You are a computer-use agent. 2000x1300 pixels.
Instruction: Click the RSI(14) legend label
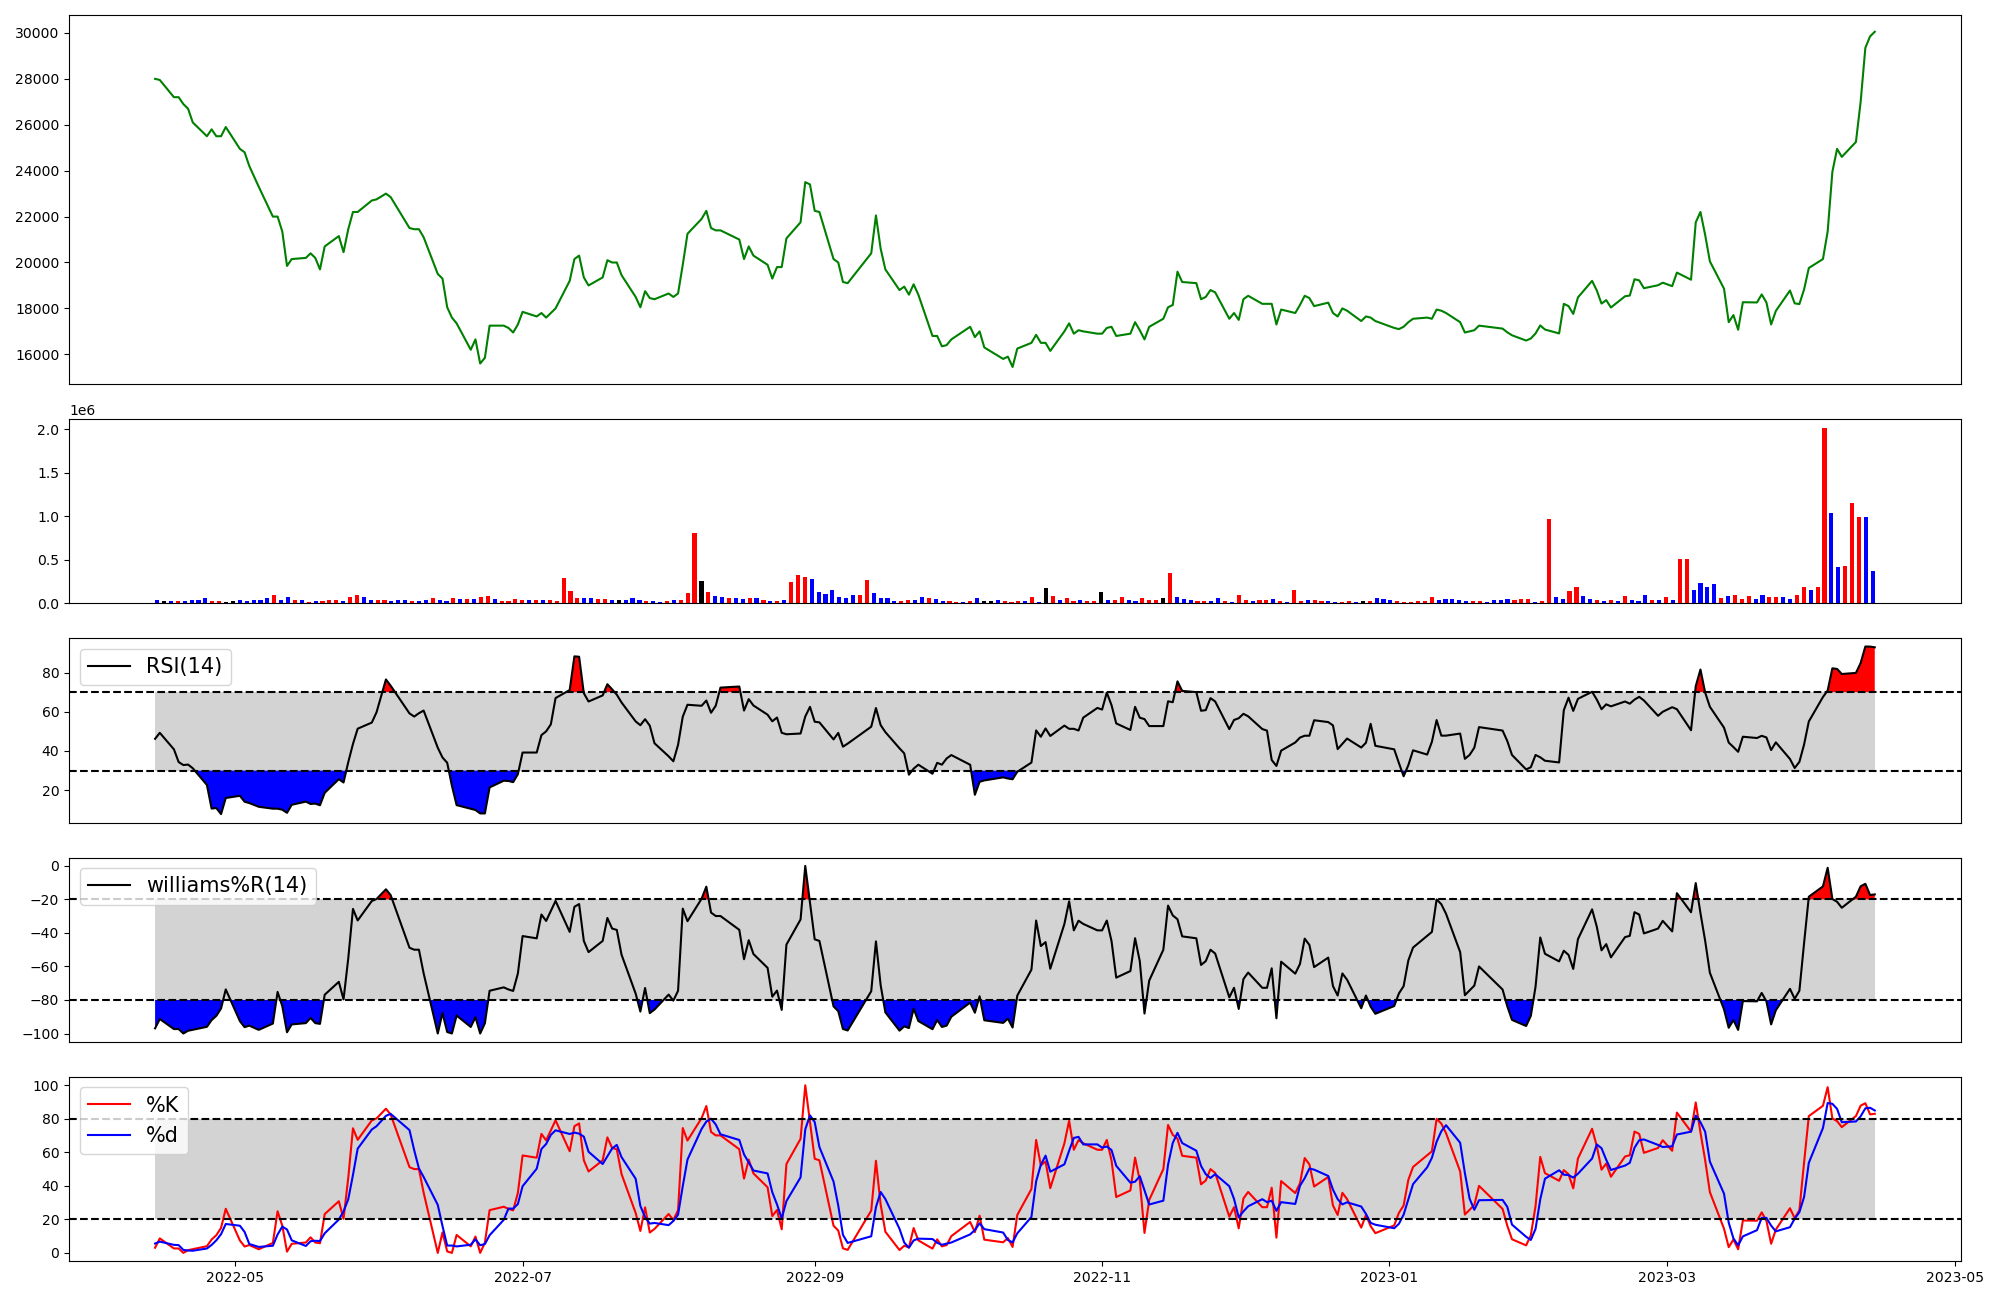click(x=184, y=666)
